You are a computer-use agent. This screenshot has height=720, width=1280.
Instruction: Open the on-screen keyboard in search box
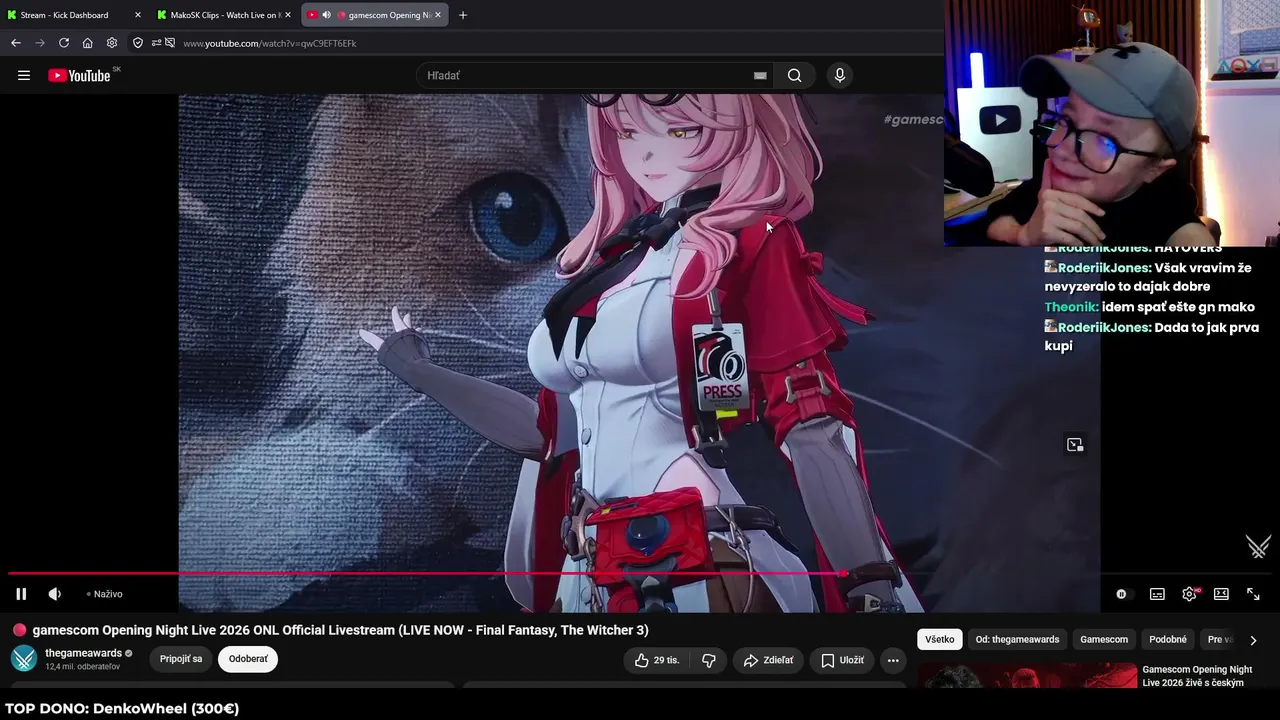click(x=760, y=75)
